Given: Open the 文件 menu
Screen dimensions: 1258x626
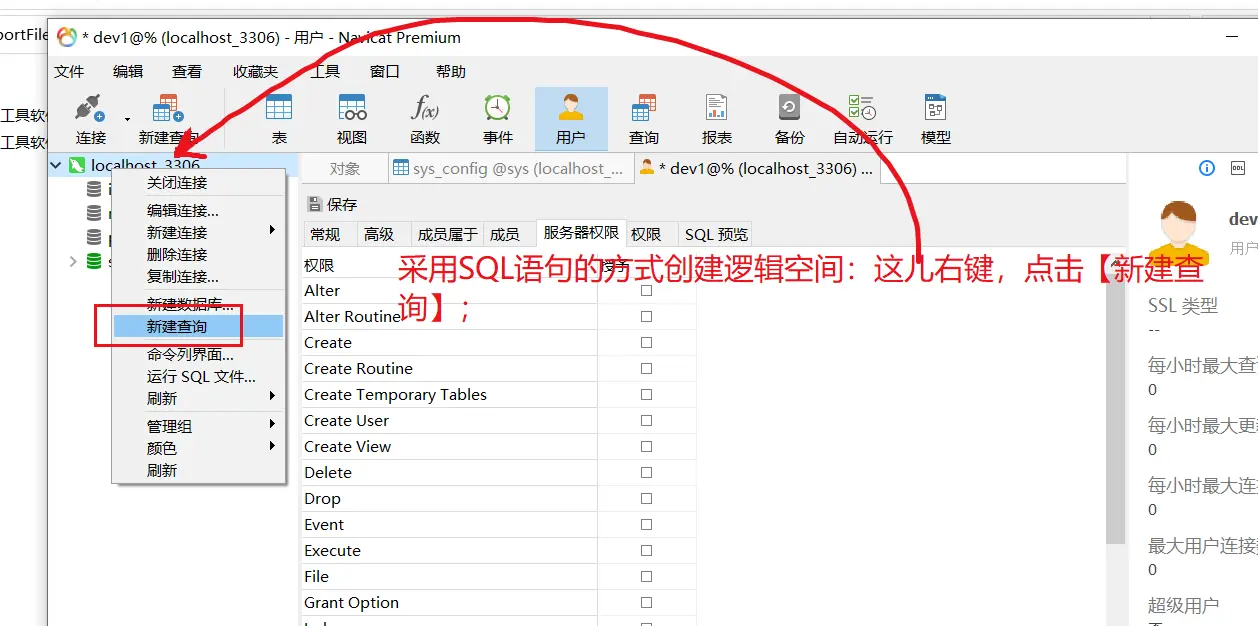Looking at the screenshot, I should coord(69,71).
